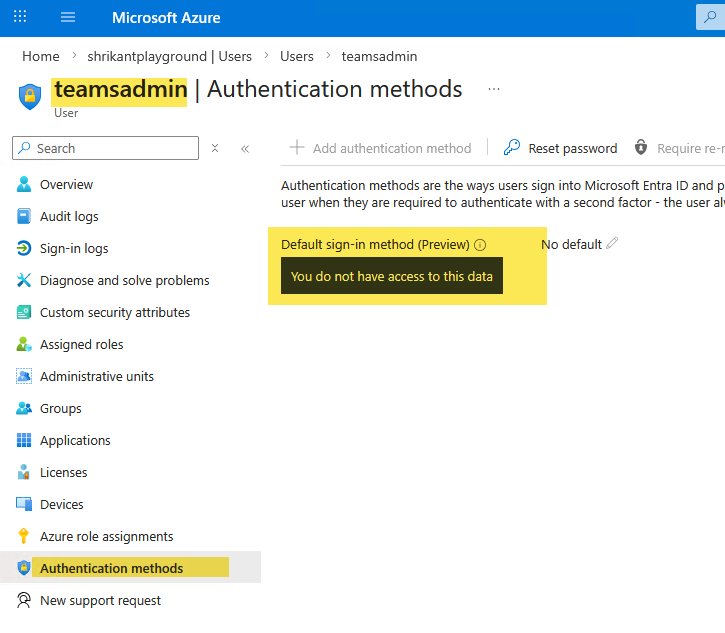Viewport: 725px width, 633px height.
Task: Click the Custom security attributes icon
Action: pos(24,312)
